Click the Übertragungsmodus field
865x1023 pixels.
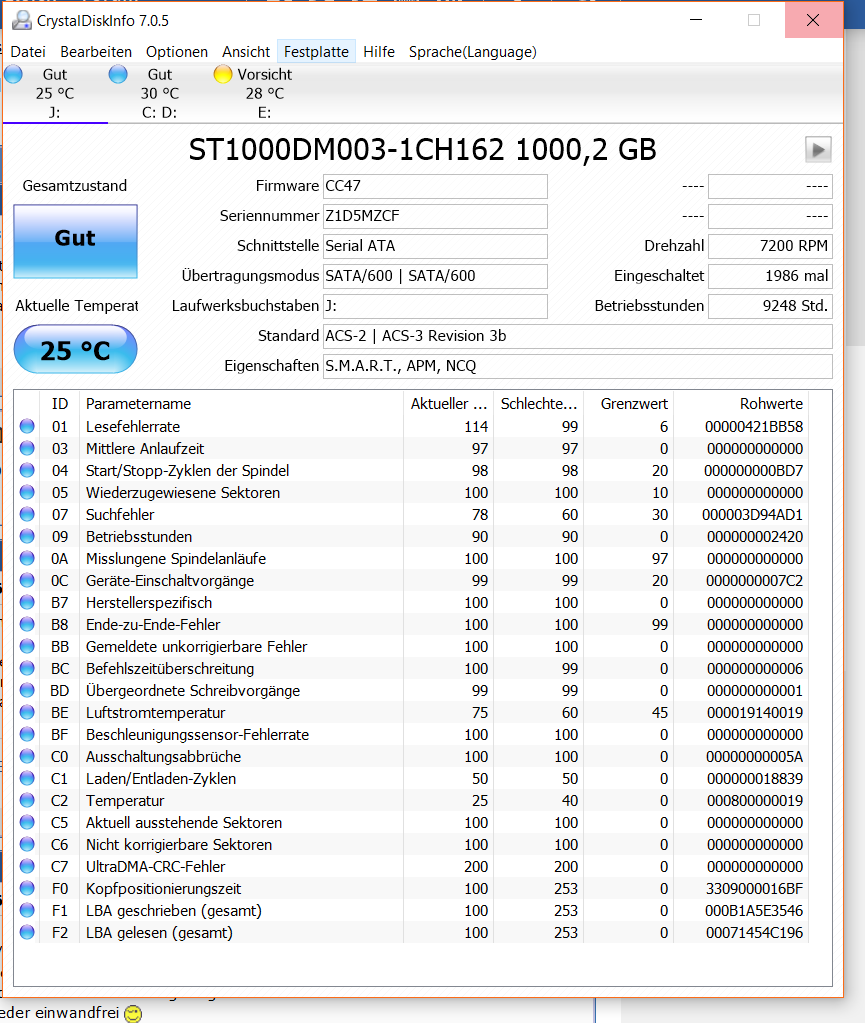pyautogui.click(x=435, y=276)
